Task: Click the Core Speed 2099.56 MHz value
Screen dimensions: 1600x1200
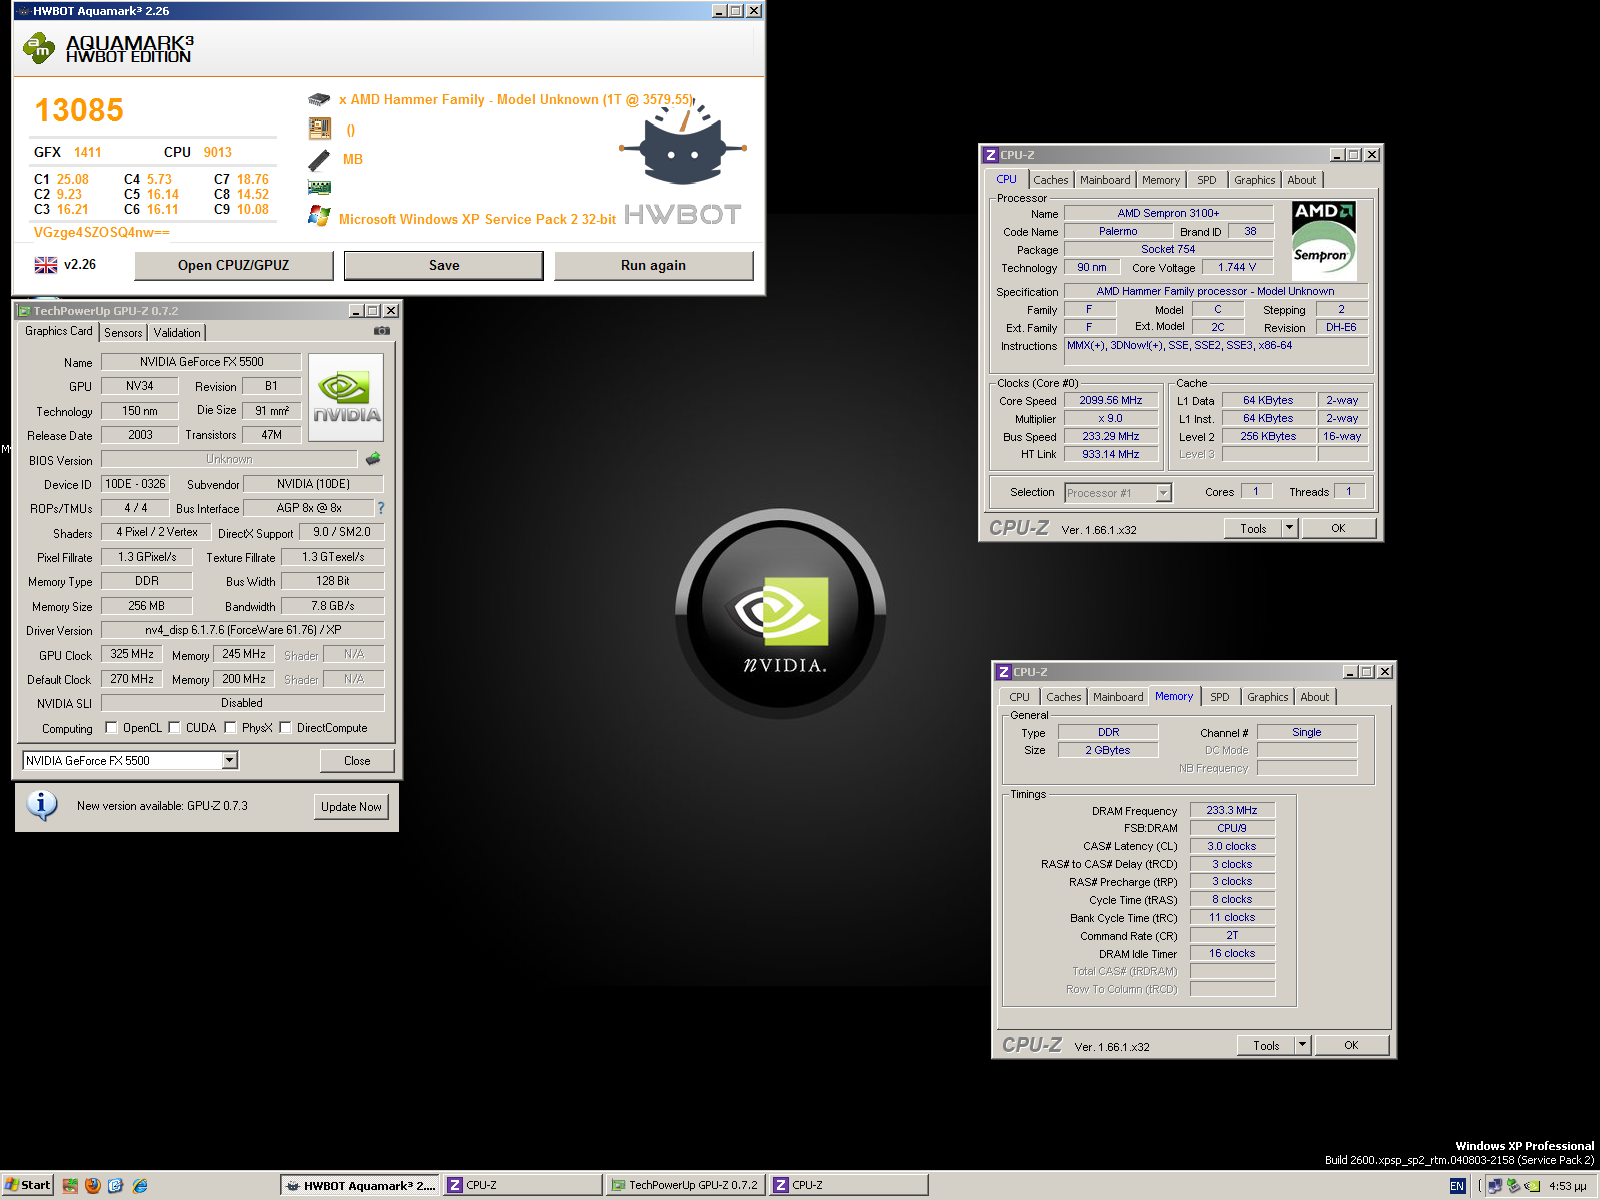Action: coord(1110,400)
